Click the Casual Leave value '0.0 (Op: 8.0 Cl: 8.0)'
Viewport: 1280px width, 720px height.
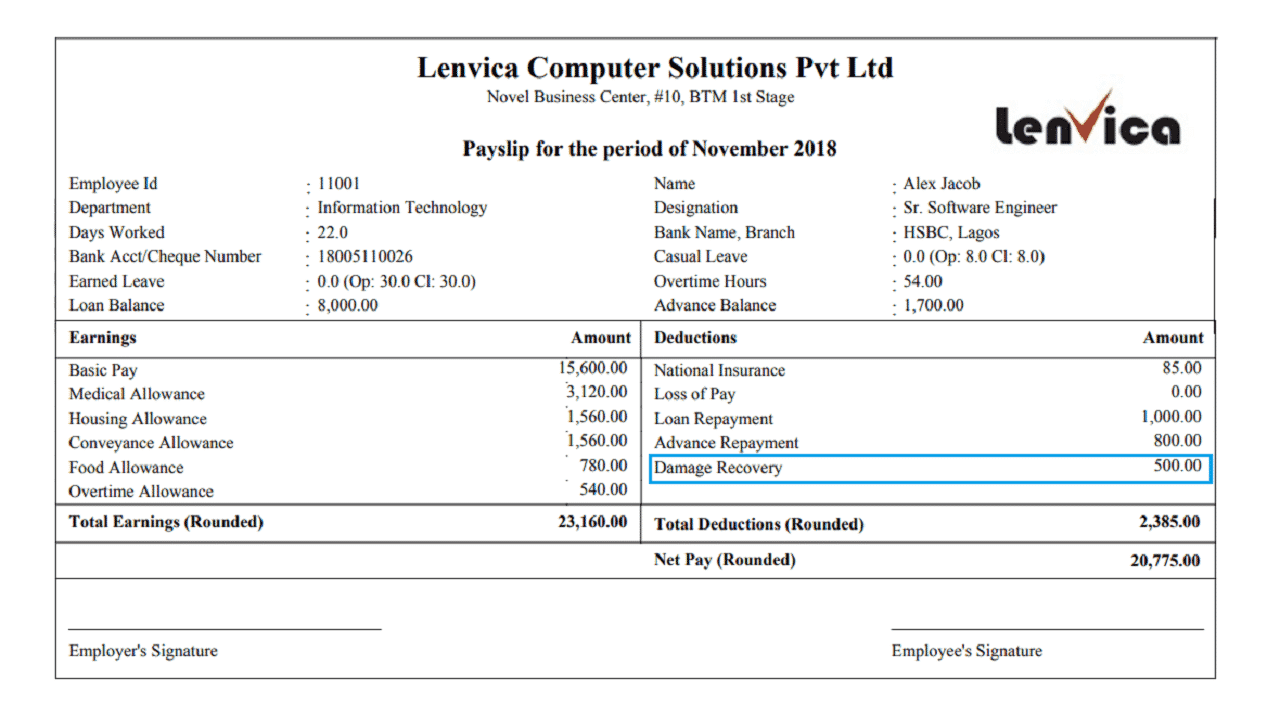pos(974,257)
